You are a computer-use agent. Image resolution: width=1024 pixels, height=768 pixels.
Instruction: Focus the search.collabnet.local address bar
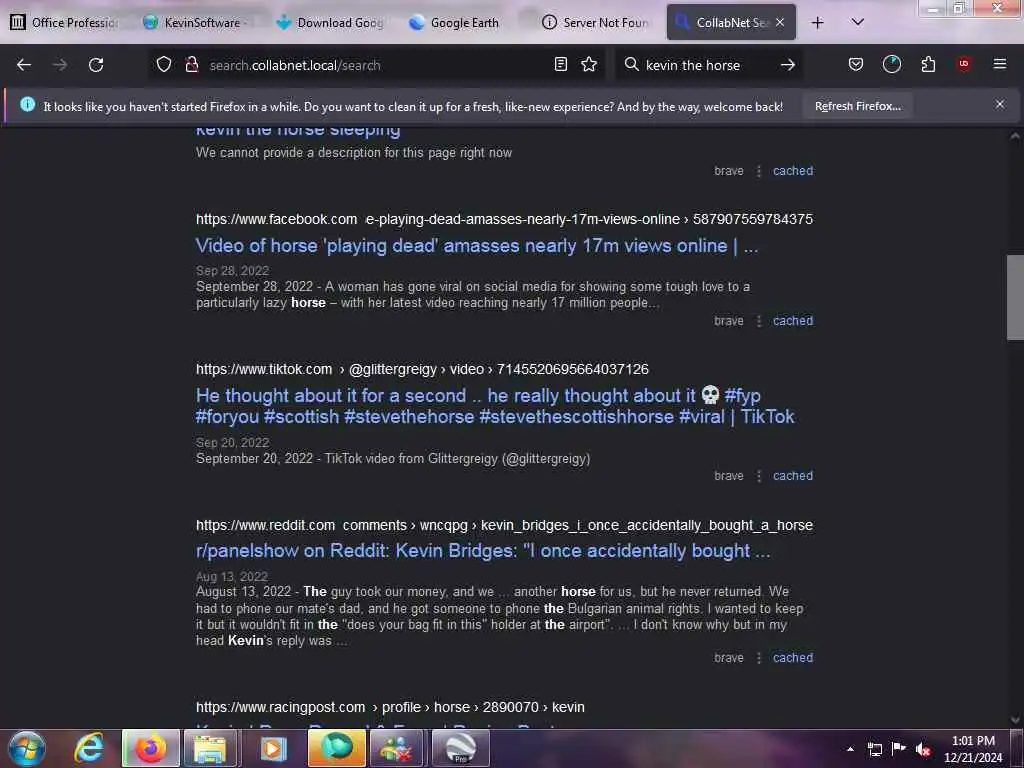tap(376, 65)
